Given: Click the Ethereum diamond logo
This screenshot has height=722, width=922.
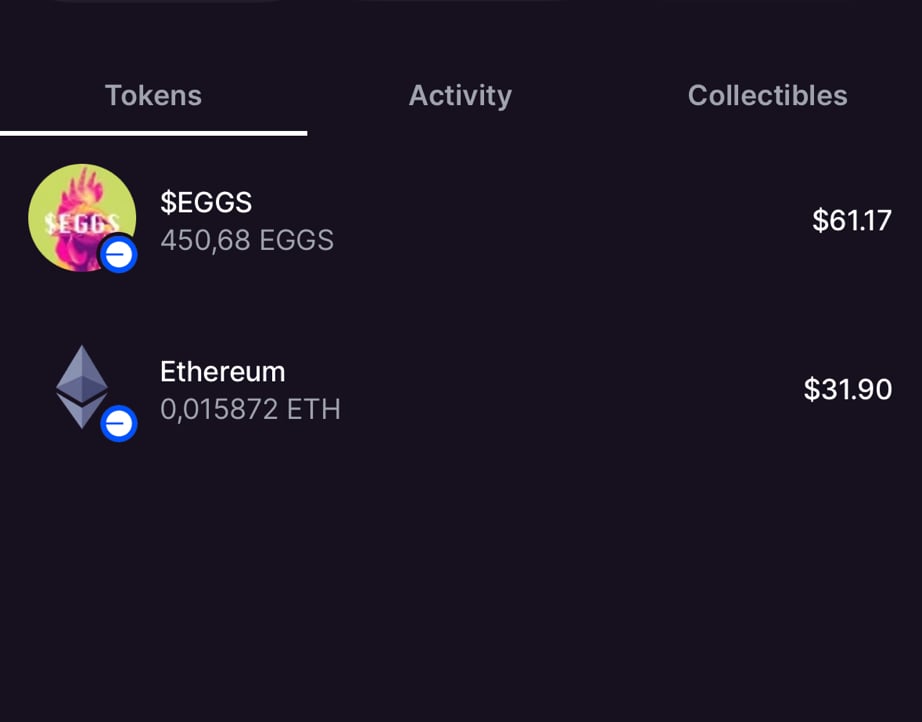Looking at the screenshot, I should click(81, 387).
